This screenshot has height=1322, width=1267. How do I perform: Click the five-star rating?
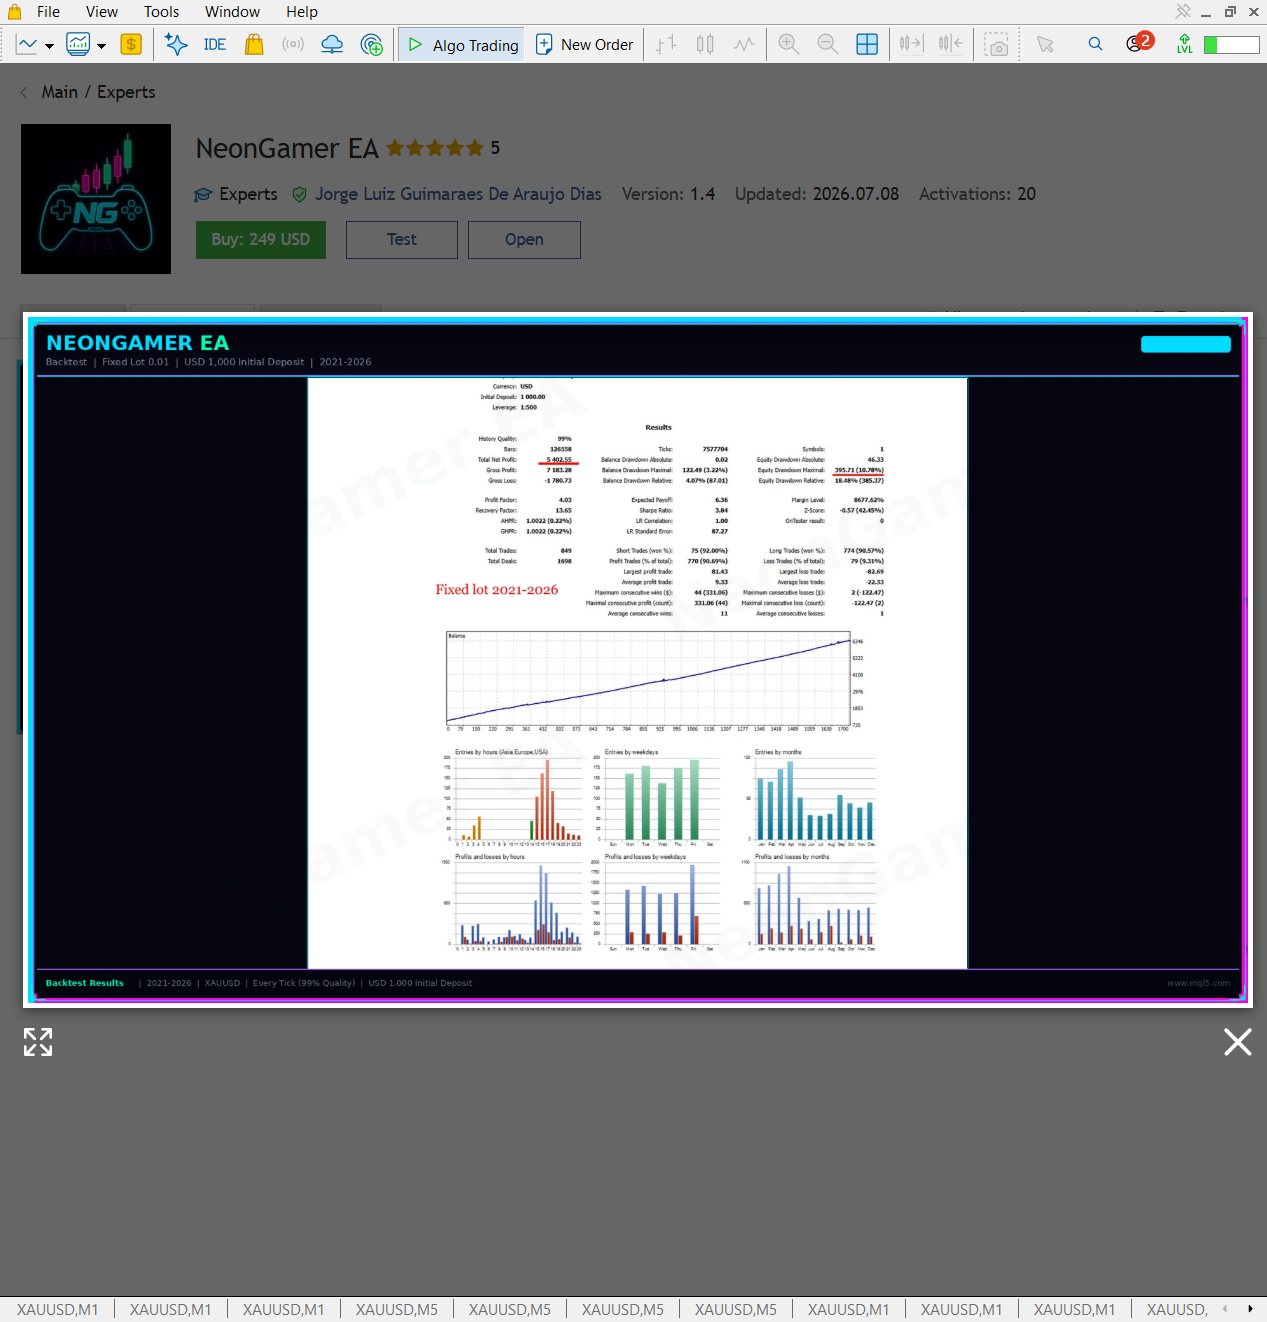click(435, 148)
